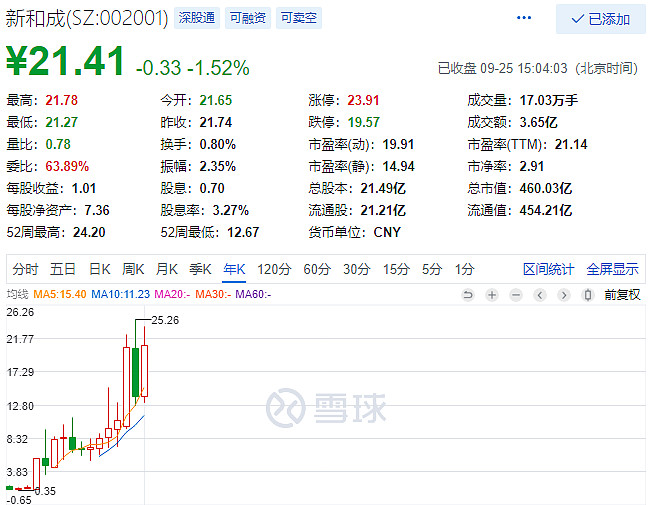The image size is (662, 505).
Task: Click the MA30:- indicator label
Action: 213,294
